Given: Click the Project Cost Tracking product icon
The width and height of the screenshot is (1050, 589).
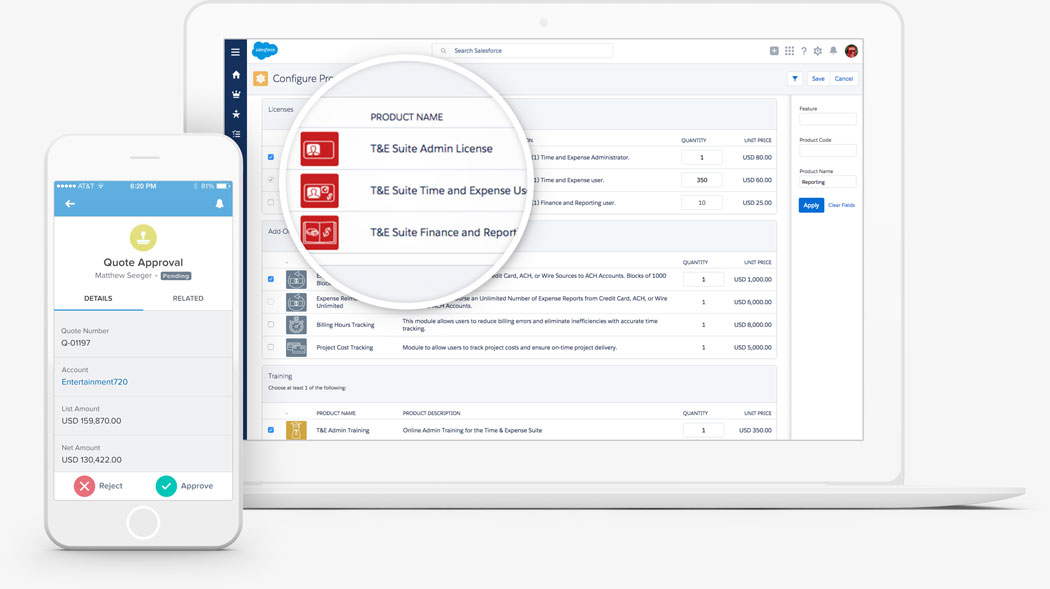Looking at the screenshot, I should [x=296, y=347].
